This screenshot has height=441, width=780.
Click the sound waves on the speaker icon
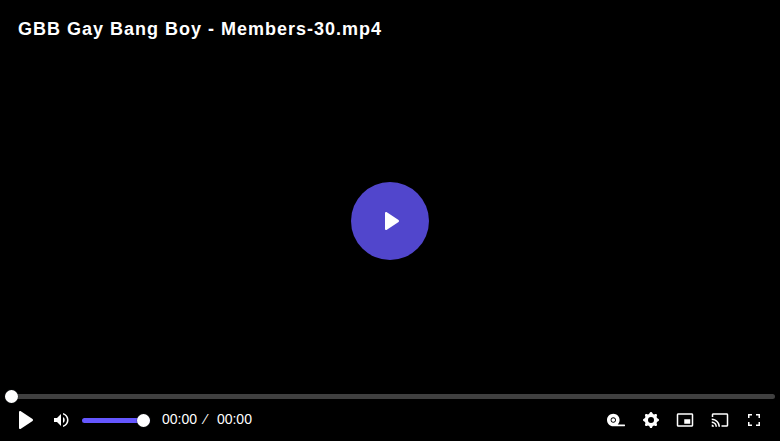pyautogui.click(x=66, y=420)
